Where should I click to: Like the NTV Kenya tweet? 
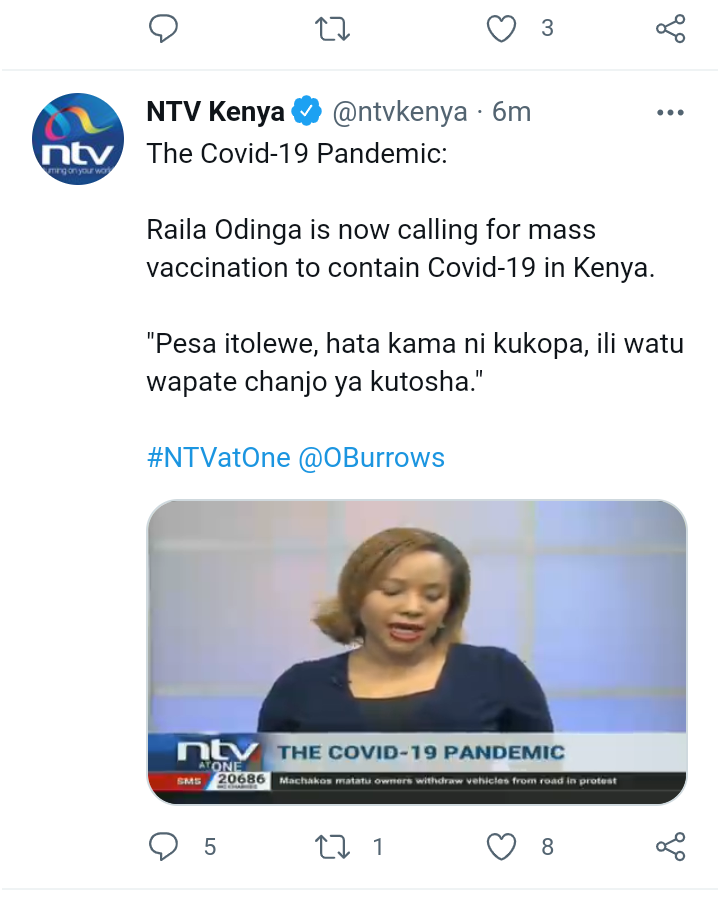click(501, 847)
